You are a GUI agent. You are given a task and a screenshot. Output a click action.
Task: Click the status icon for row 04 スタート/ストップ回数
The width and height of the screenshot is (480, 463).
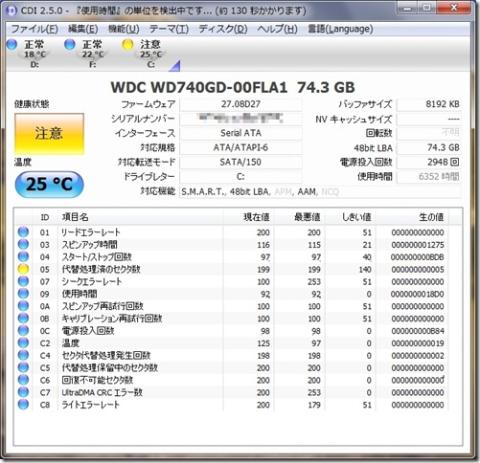pos(23,257)
